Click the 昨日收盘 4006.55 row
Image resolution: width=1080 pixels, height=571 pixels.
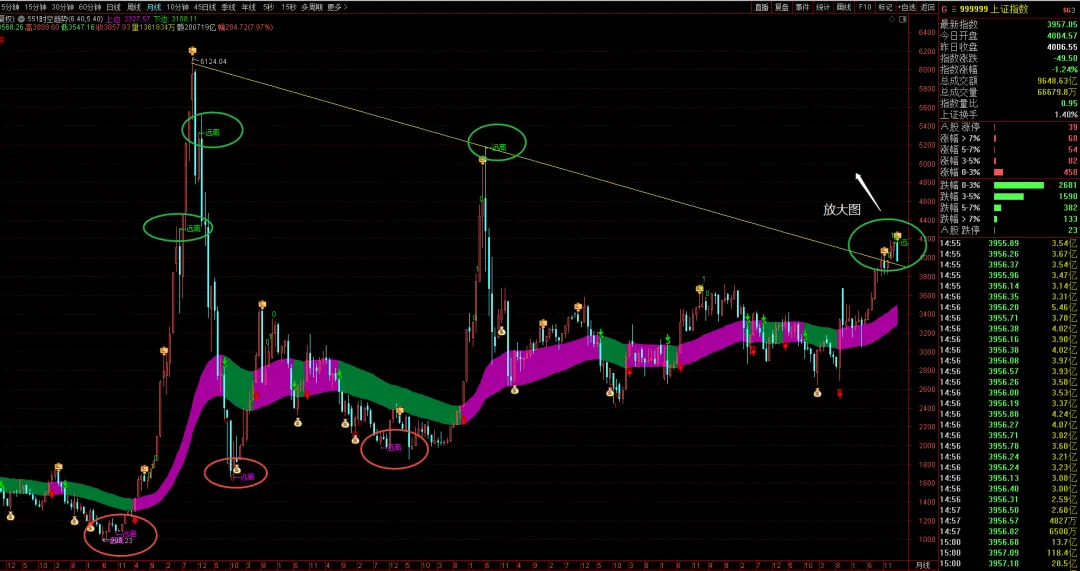[x=1009, y=47]
